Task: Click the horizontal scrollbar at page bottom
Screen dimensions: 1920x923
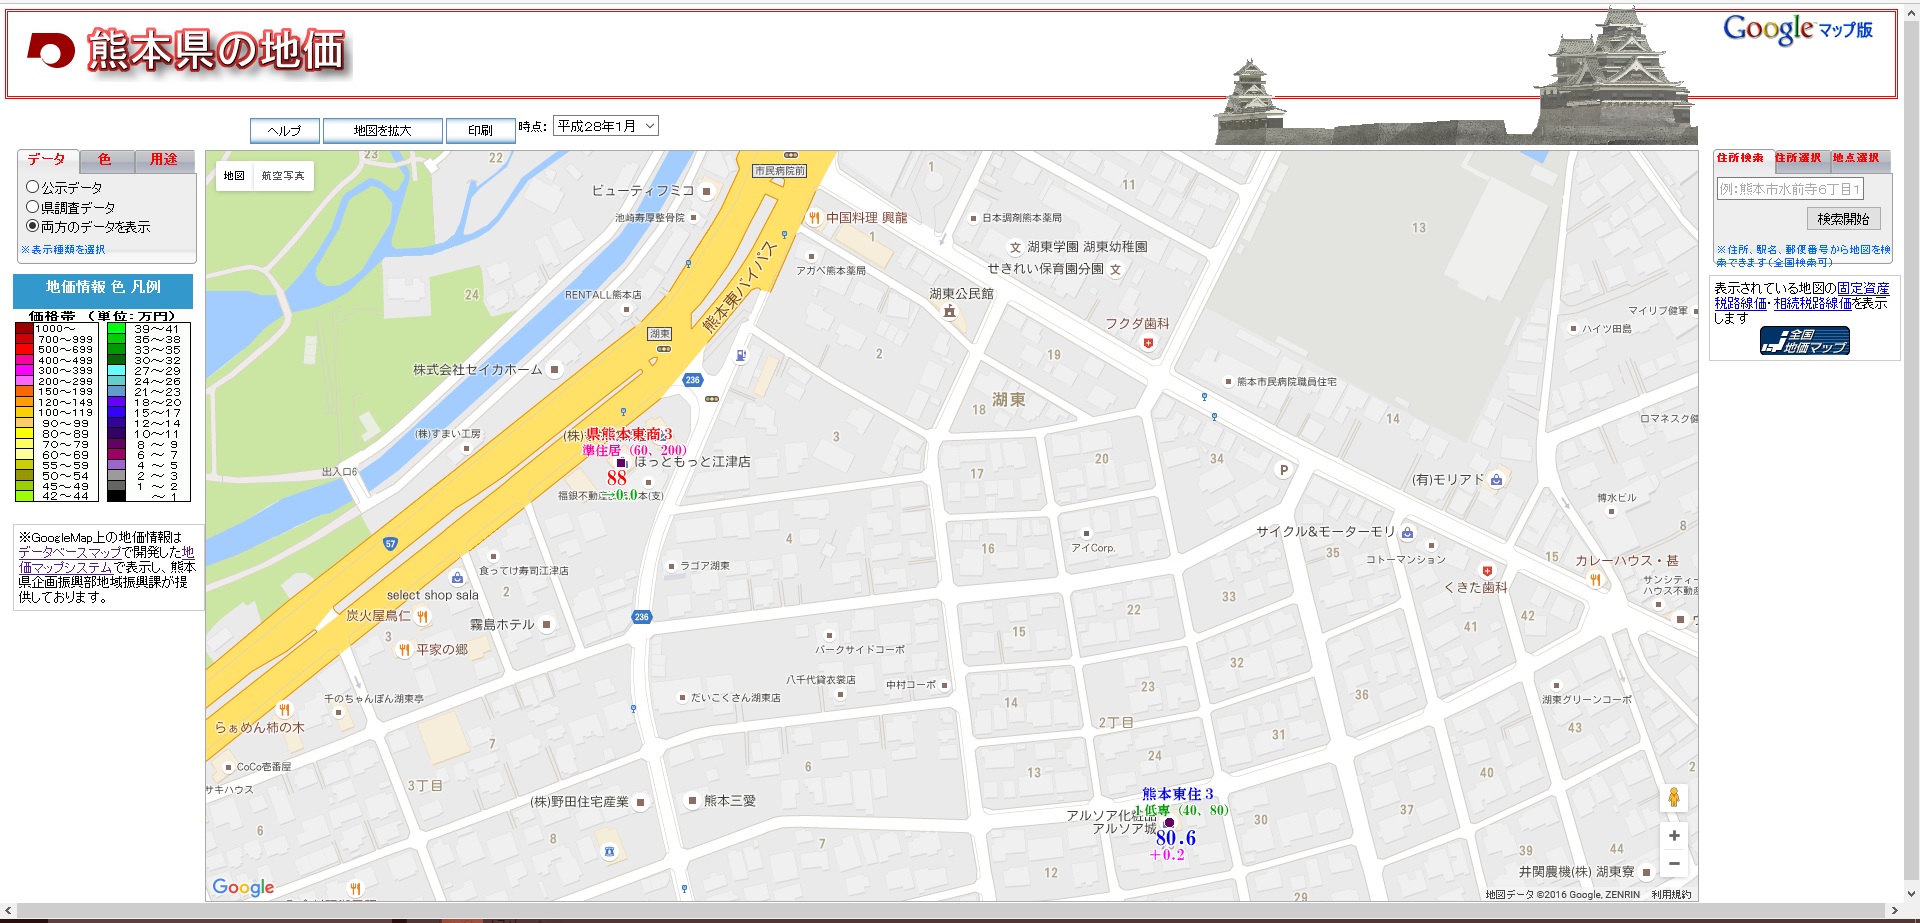Action: [951, 912]
